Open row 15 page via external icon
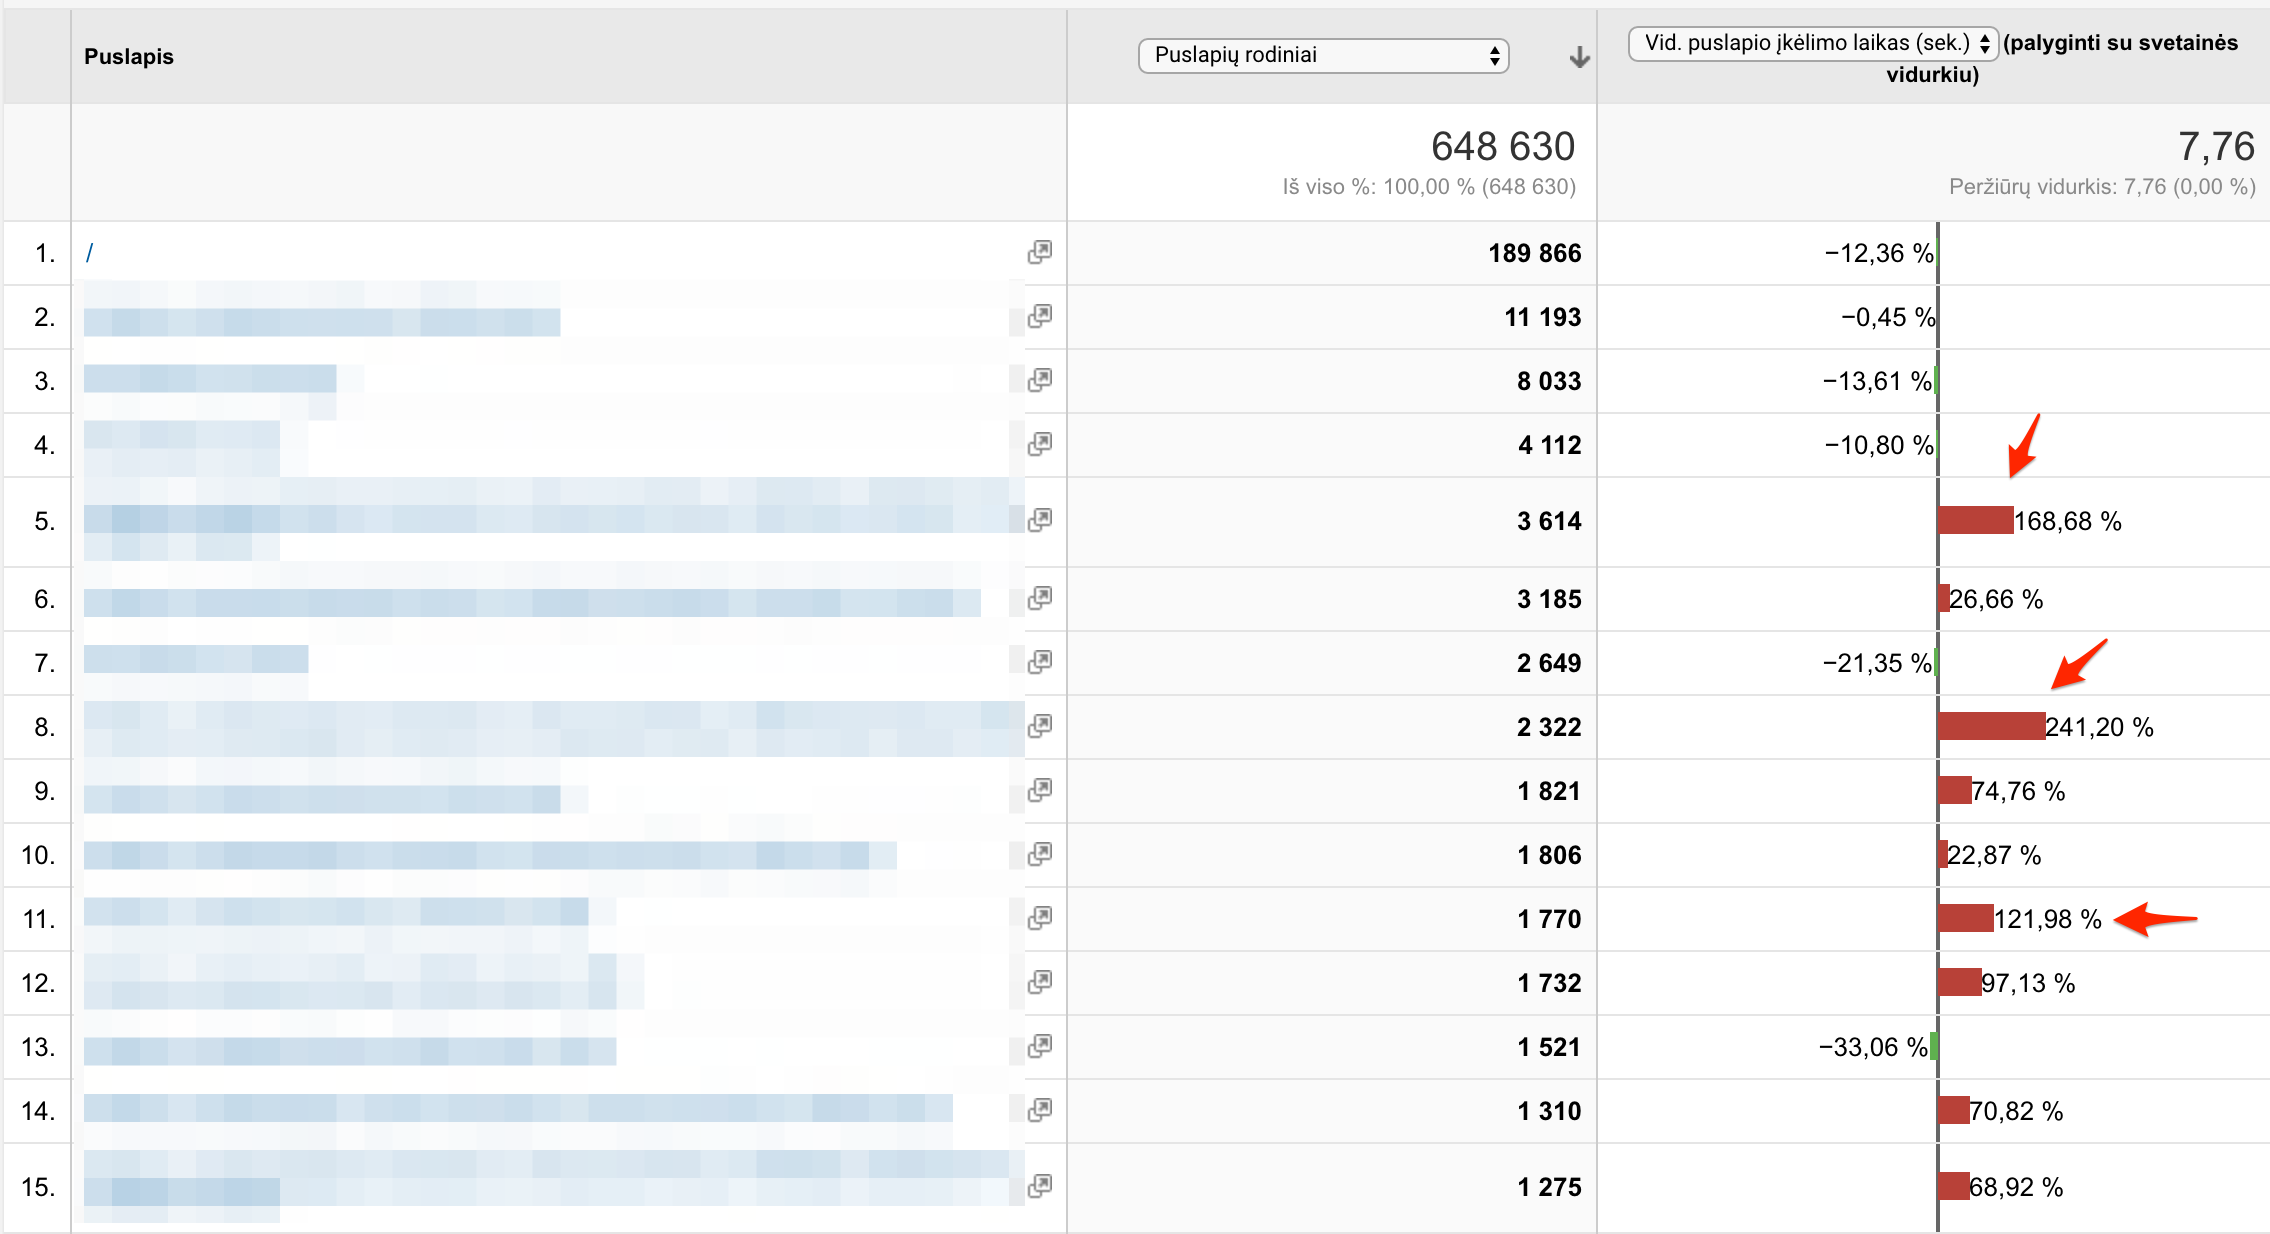This screenshot has height=1234, width=2270. (1040, 1186)
